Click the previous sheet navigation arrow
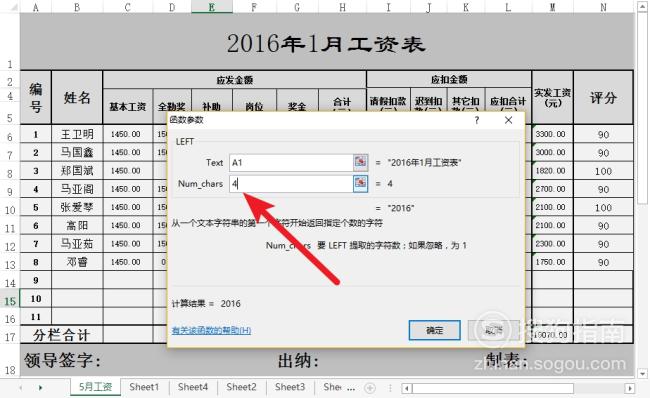 [x=21, y=388]
